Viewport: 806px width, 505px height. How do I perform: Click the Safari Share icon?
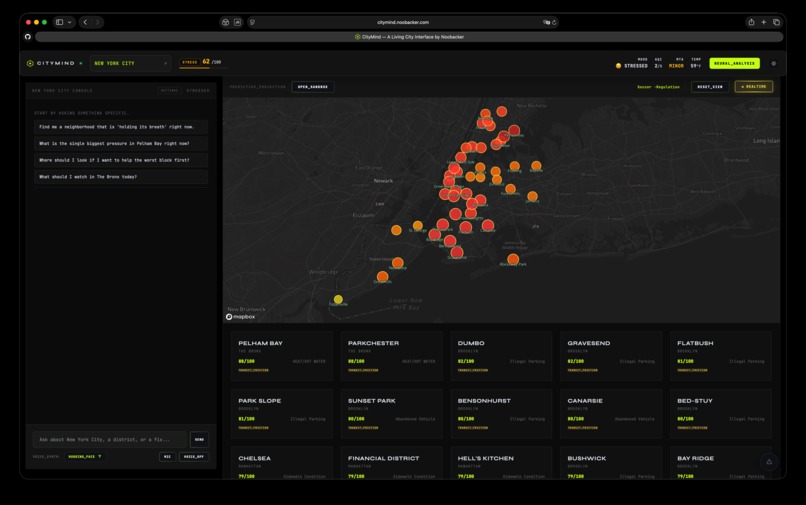tap(751, 22)
